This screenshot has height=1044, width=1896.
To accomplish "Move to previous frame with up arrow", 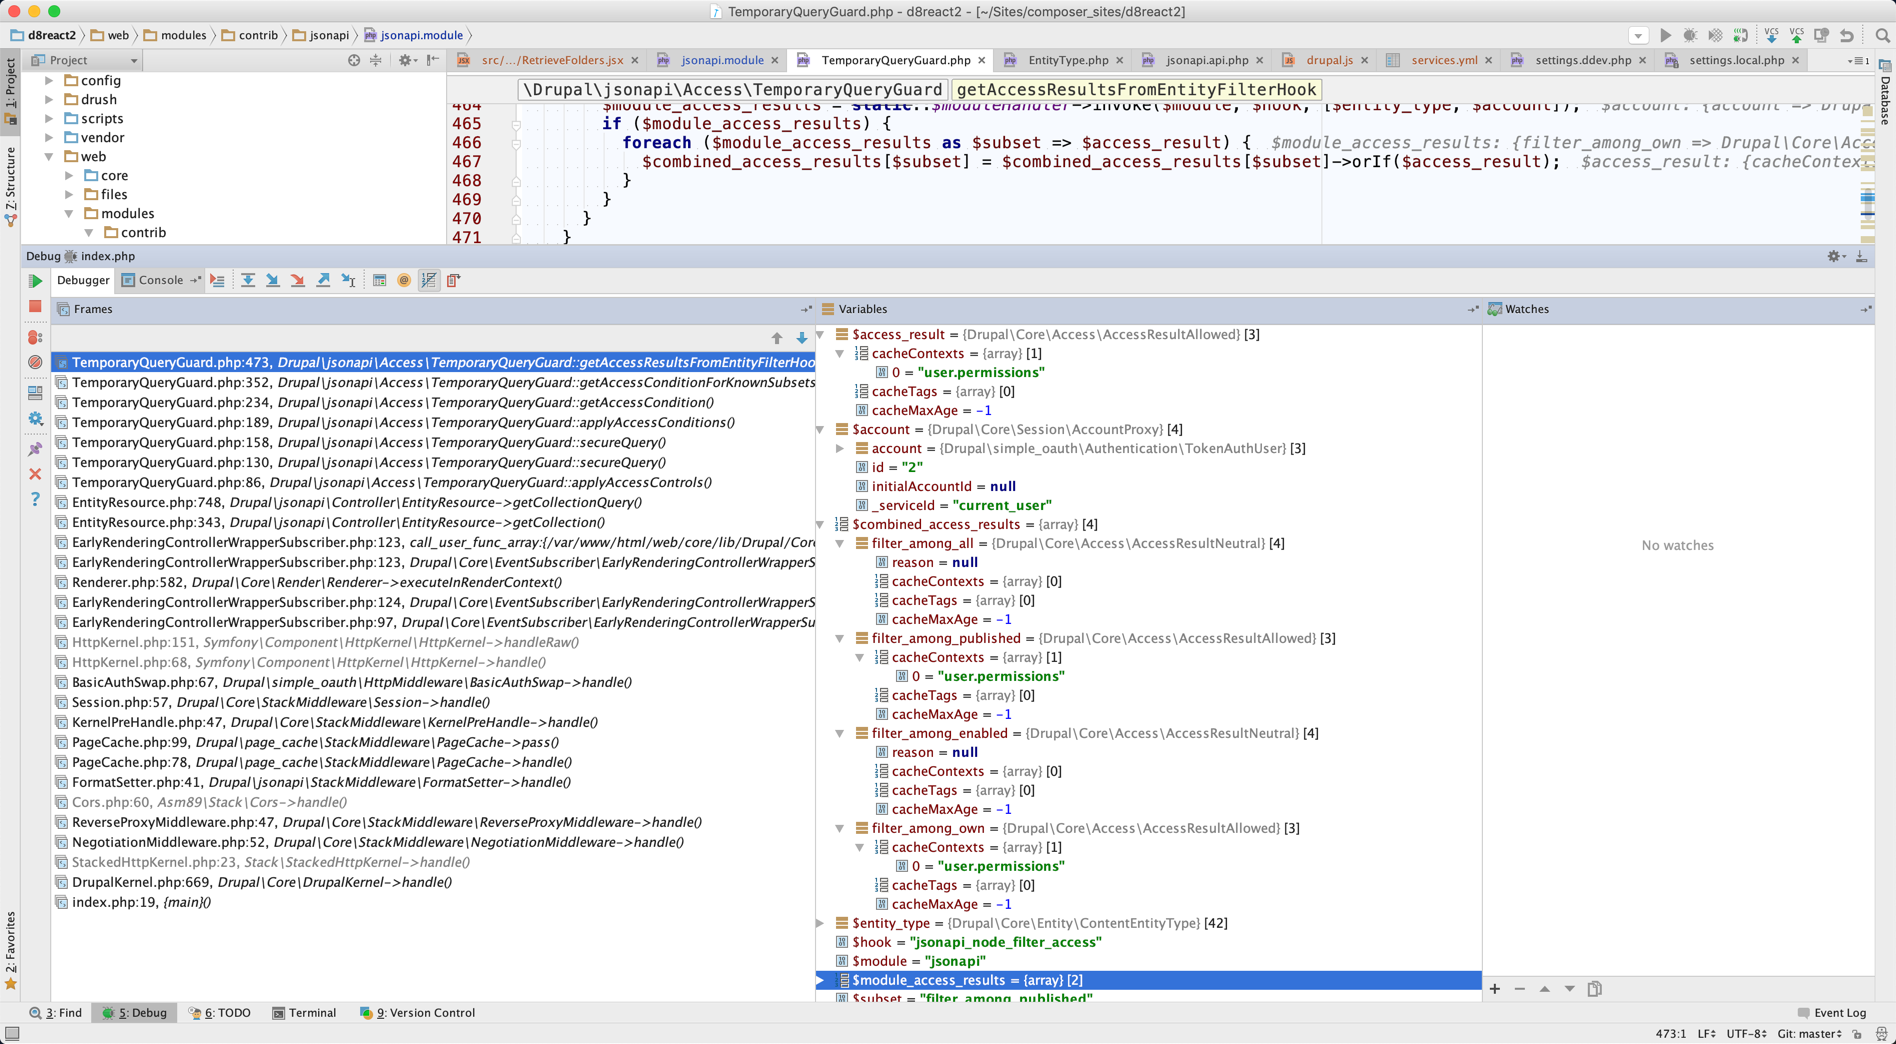I will click(777, 338).
